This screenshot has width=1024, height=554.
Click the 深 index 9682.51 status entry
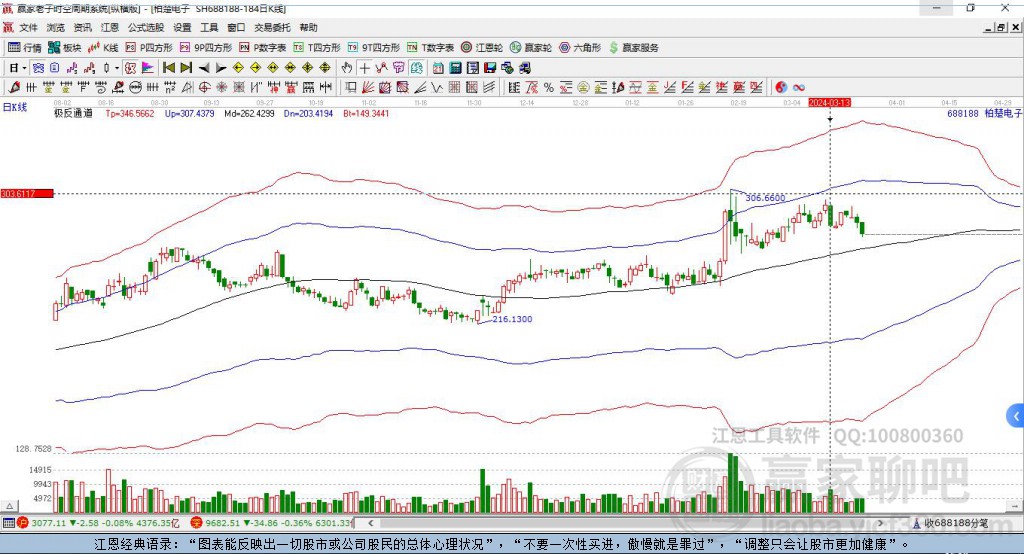271,523
